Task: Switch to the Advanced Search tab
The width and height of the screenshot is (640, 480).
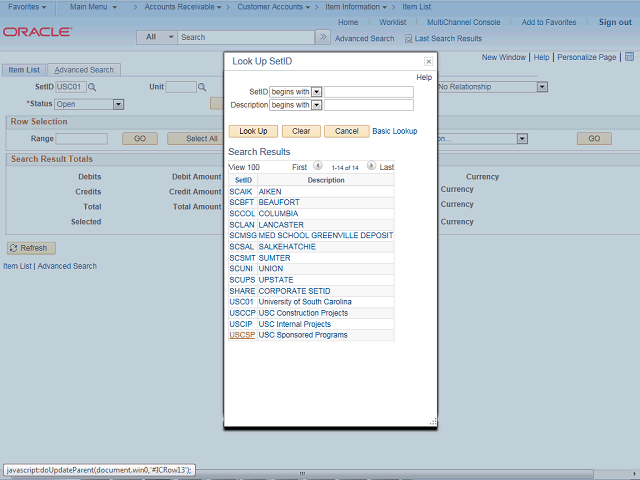Action: pyautogui.click(x=84, y=70)
